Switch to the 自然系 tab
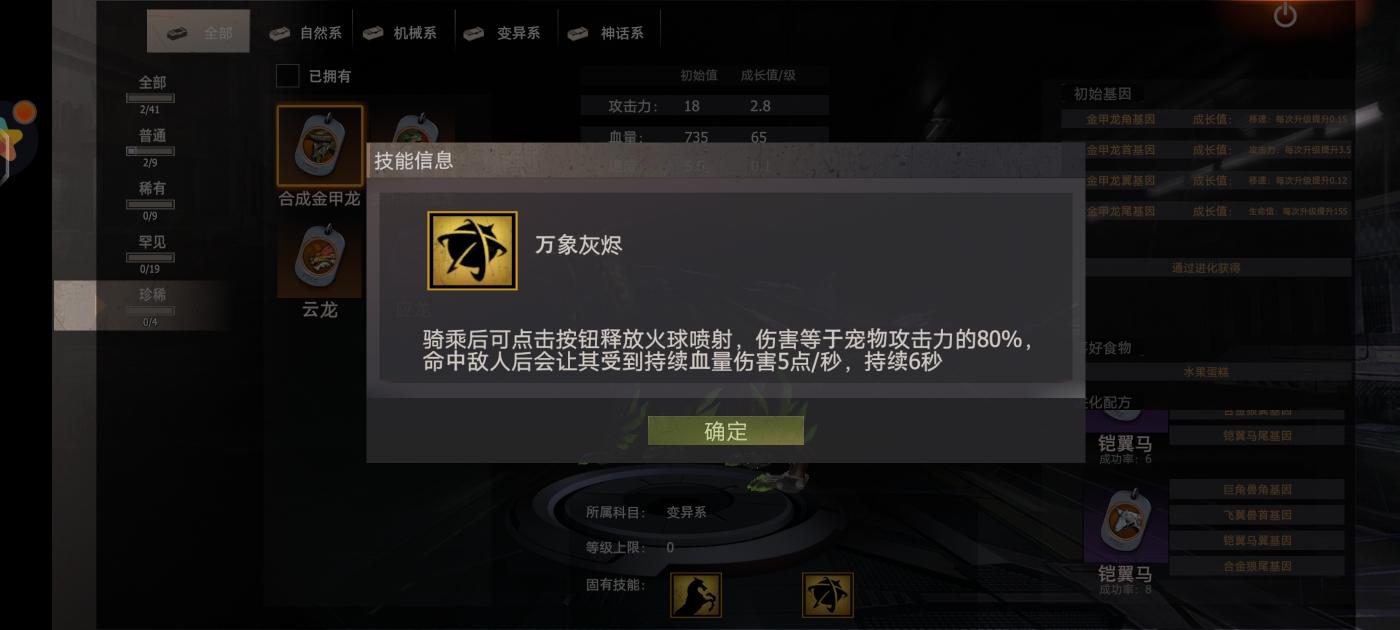1400x630 pixels. pos(306,33)
